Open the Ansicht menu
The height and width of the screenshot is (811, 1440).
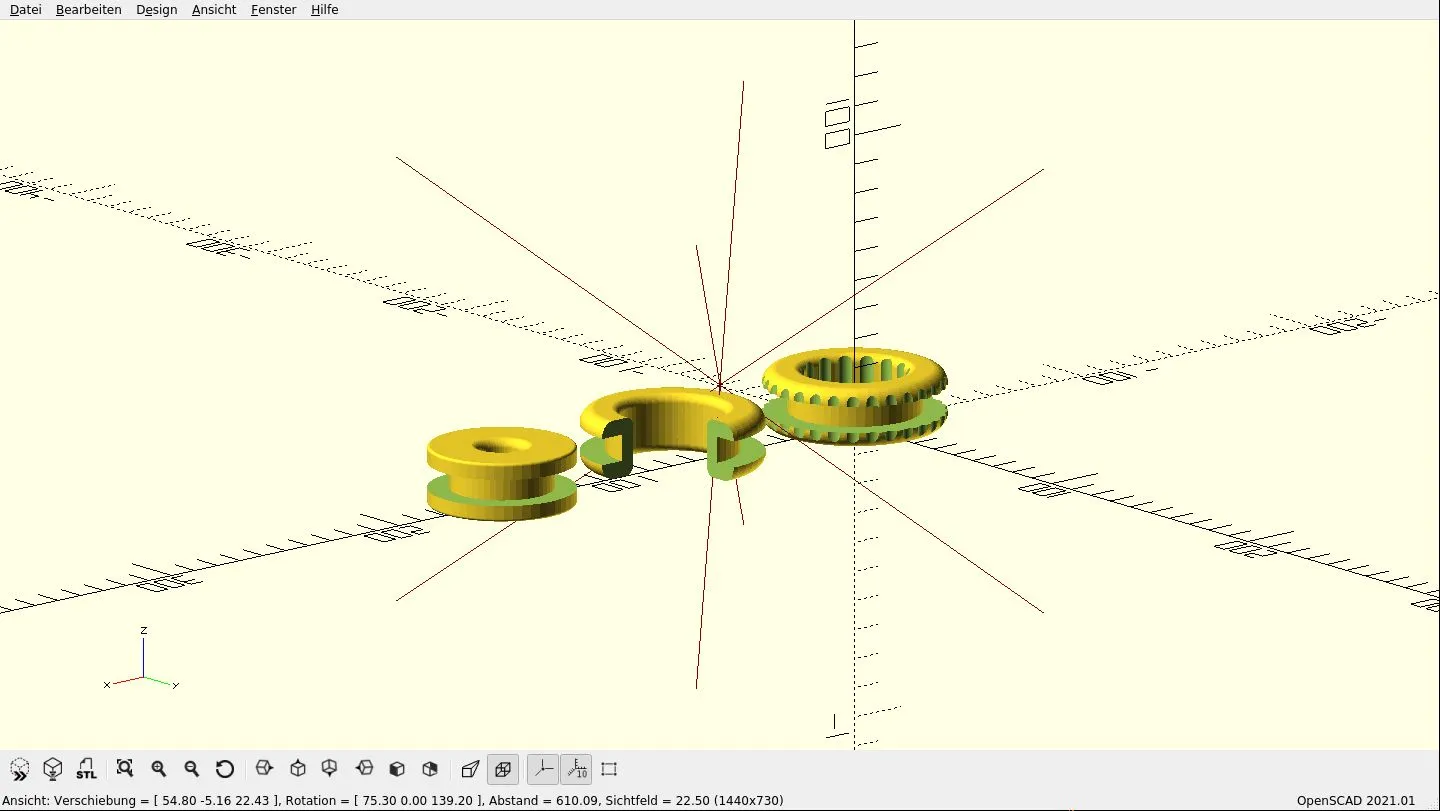coord(214,10)
